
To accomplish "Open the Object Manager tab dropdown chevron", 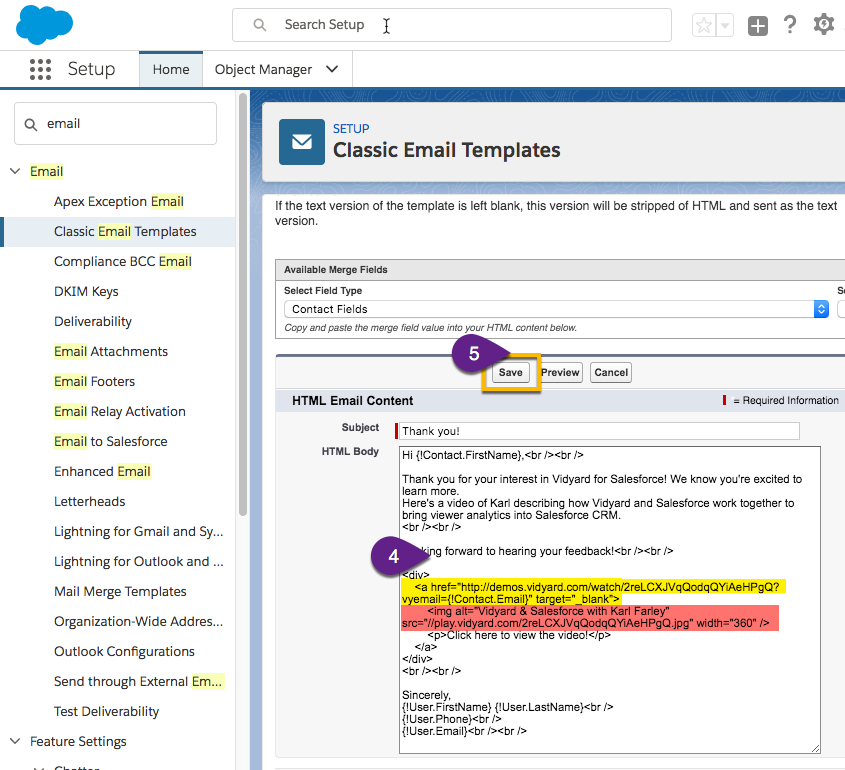I will pos(332,69).
